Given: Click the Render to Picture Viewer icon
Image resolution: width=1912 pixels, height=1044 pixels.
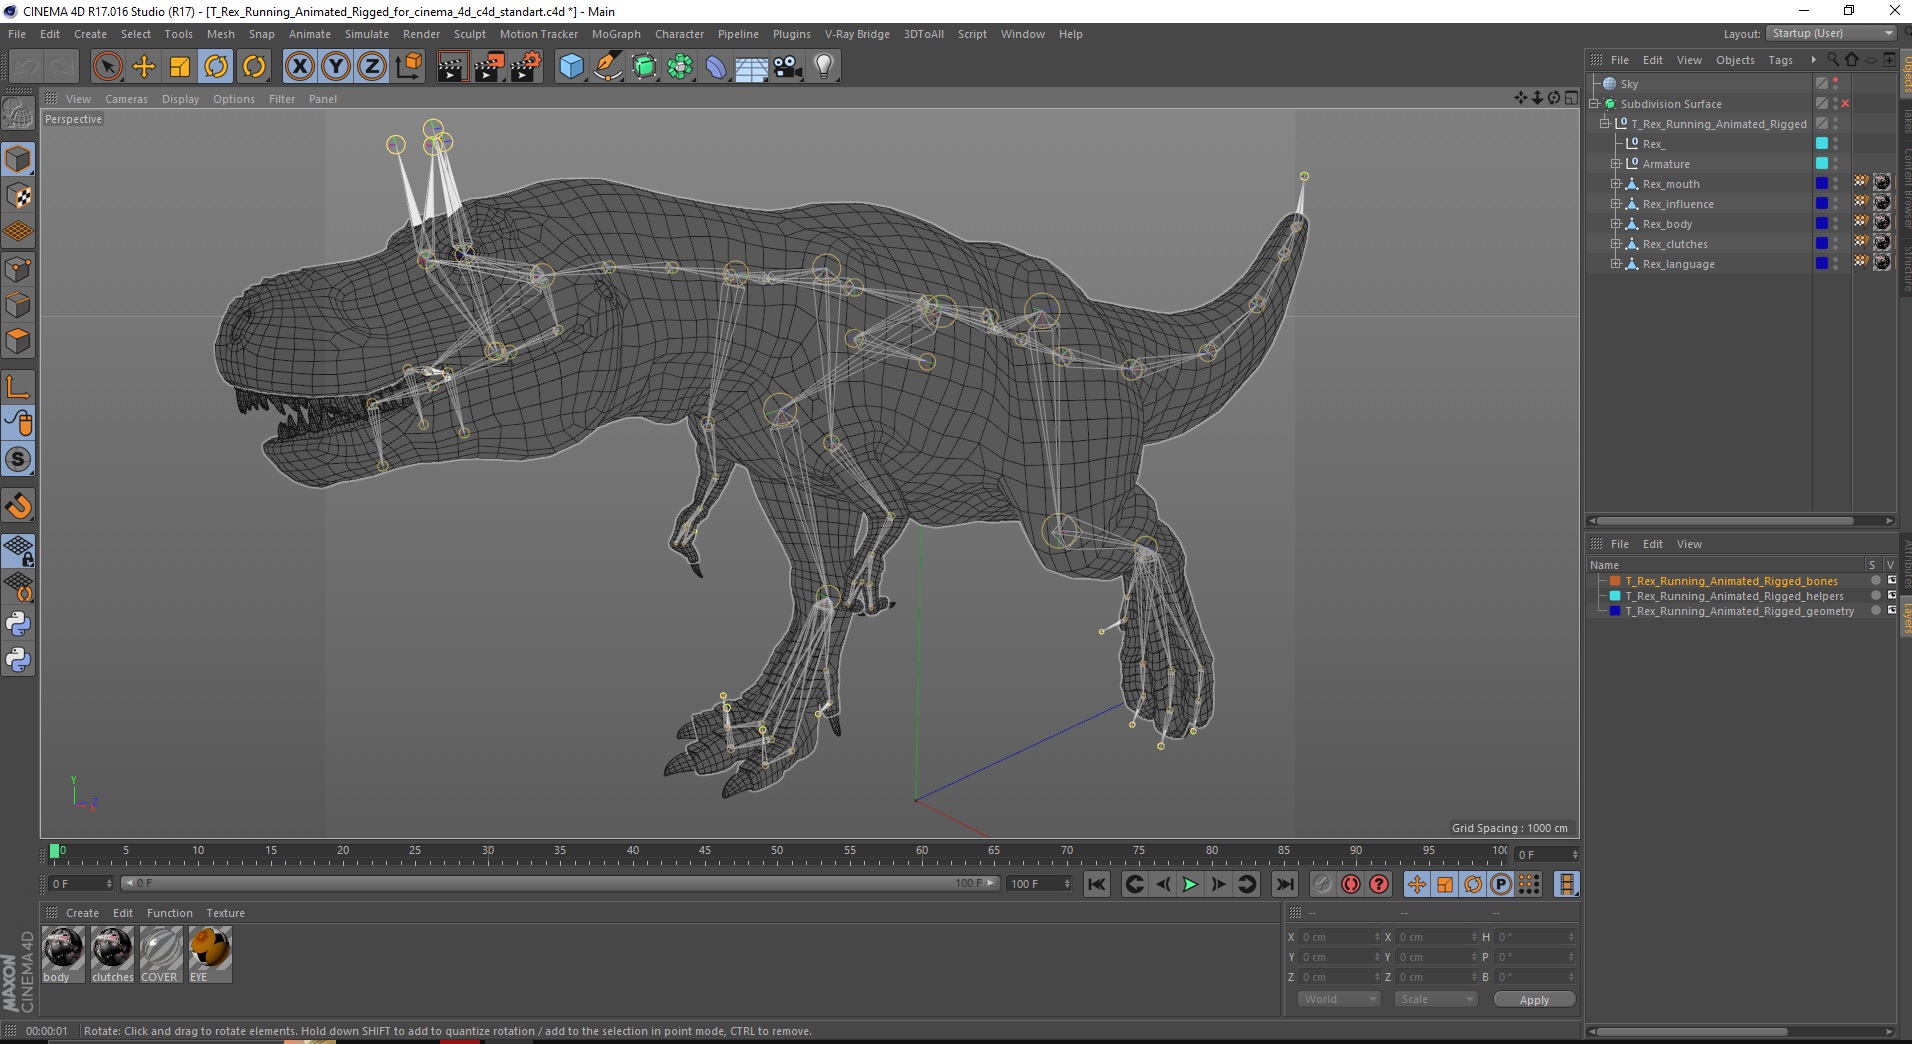Looking at the screenshot, I should tap(489, 67).
